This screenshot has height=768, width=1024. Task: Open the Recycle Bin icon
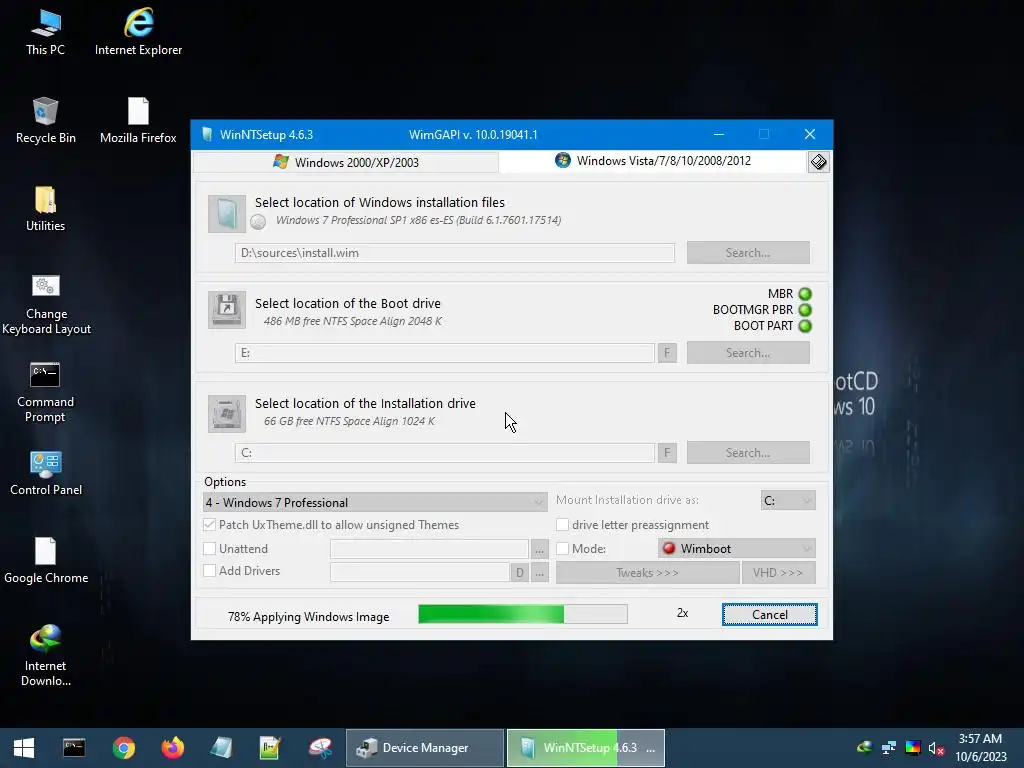click(45, 121)
